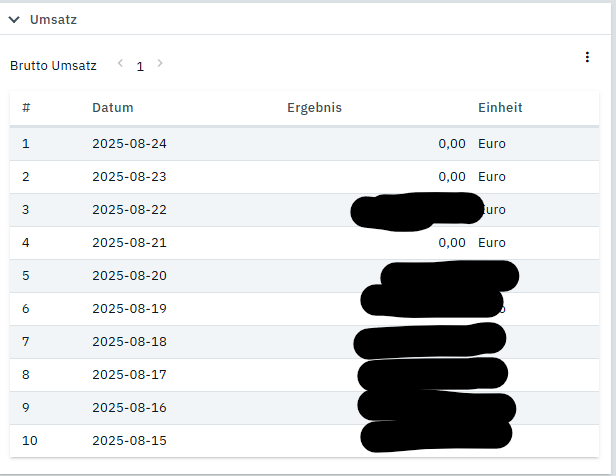616x476 pixels.
Task: Select row with date 2025-08-18
Action: tap(304, 342)
